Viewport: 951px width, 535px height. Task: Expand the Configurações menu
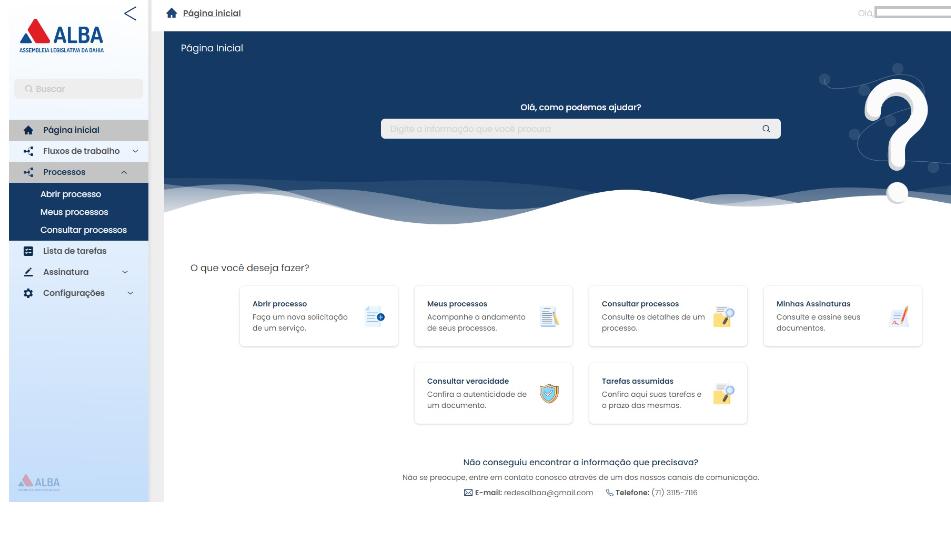click(130, 293)
